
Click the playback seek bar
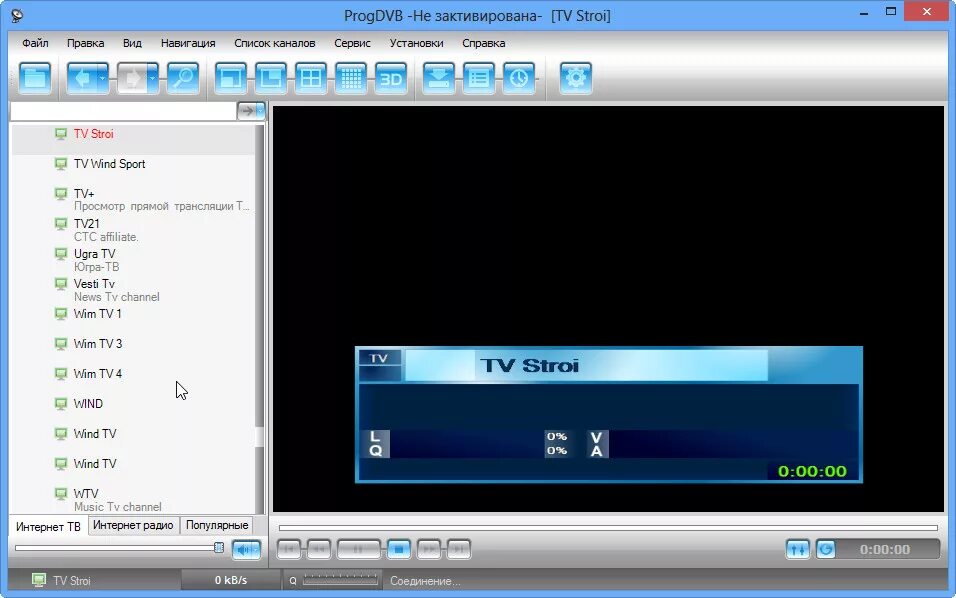coord(608,527)
